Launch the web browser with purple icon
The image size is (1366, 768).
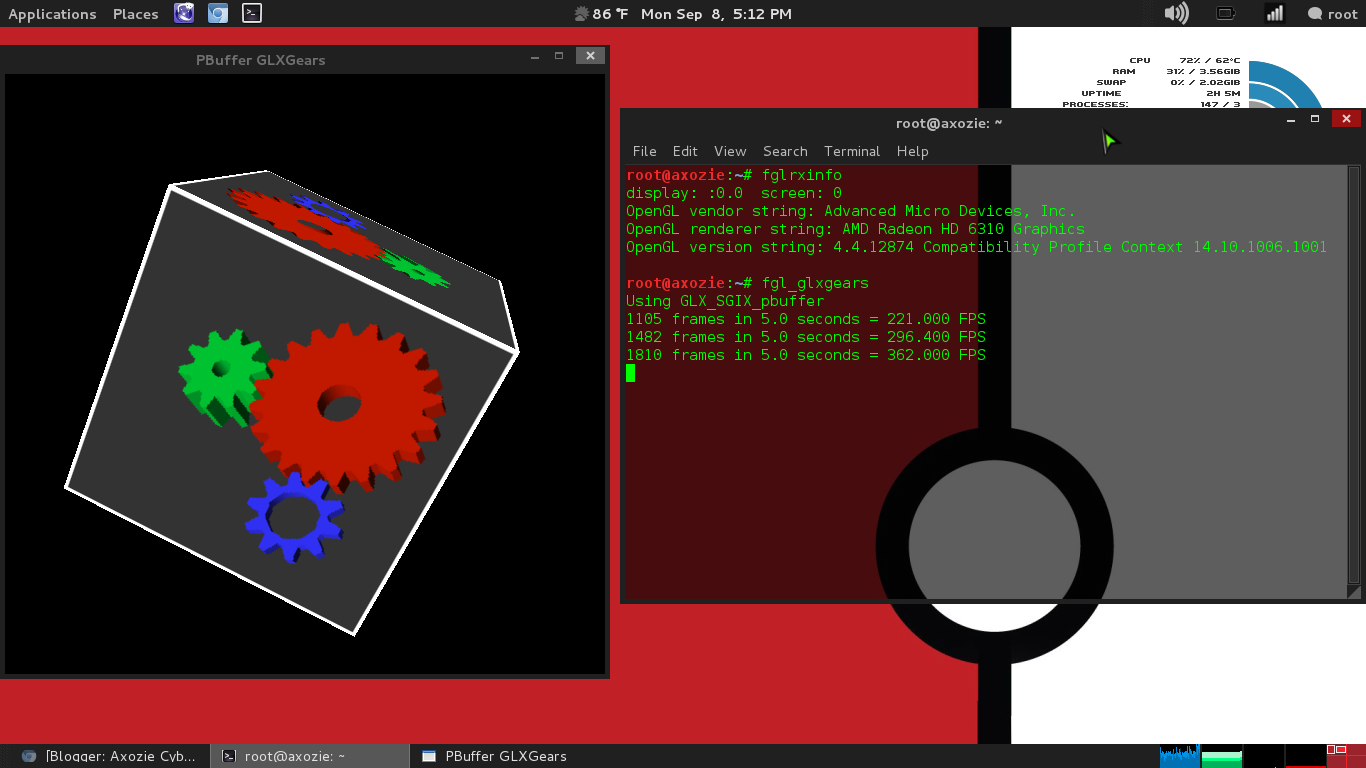pos(183,13)
